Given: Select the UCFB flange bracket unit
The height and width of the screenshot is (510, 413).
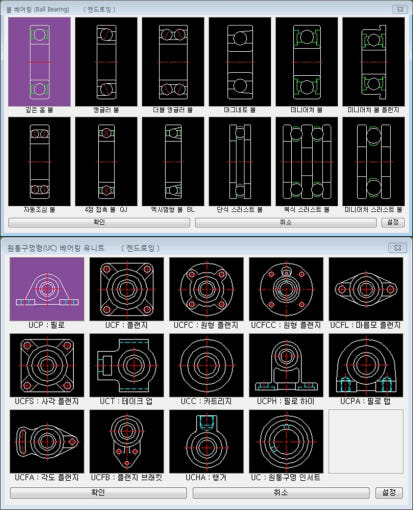Looking at the screenshot, I should 127,442.
